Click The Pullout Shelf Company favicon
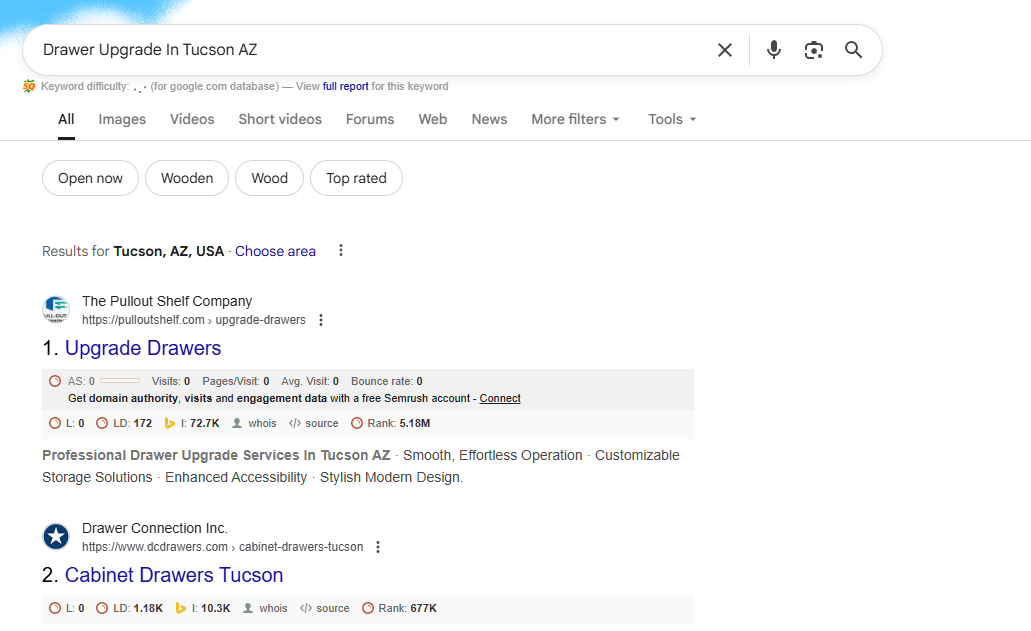Screen dimensions: 1031x631 [x=56, y=310]
